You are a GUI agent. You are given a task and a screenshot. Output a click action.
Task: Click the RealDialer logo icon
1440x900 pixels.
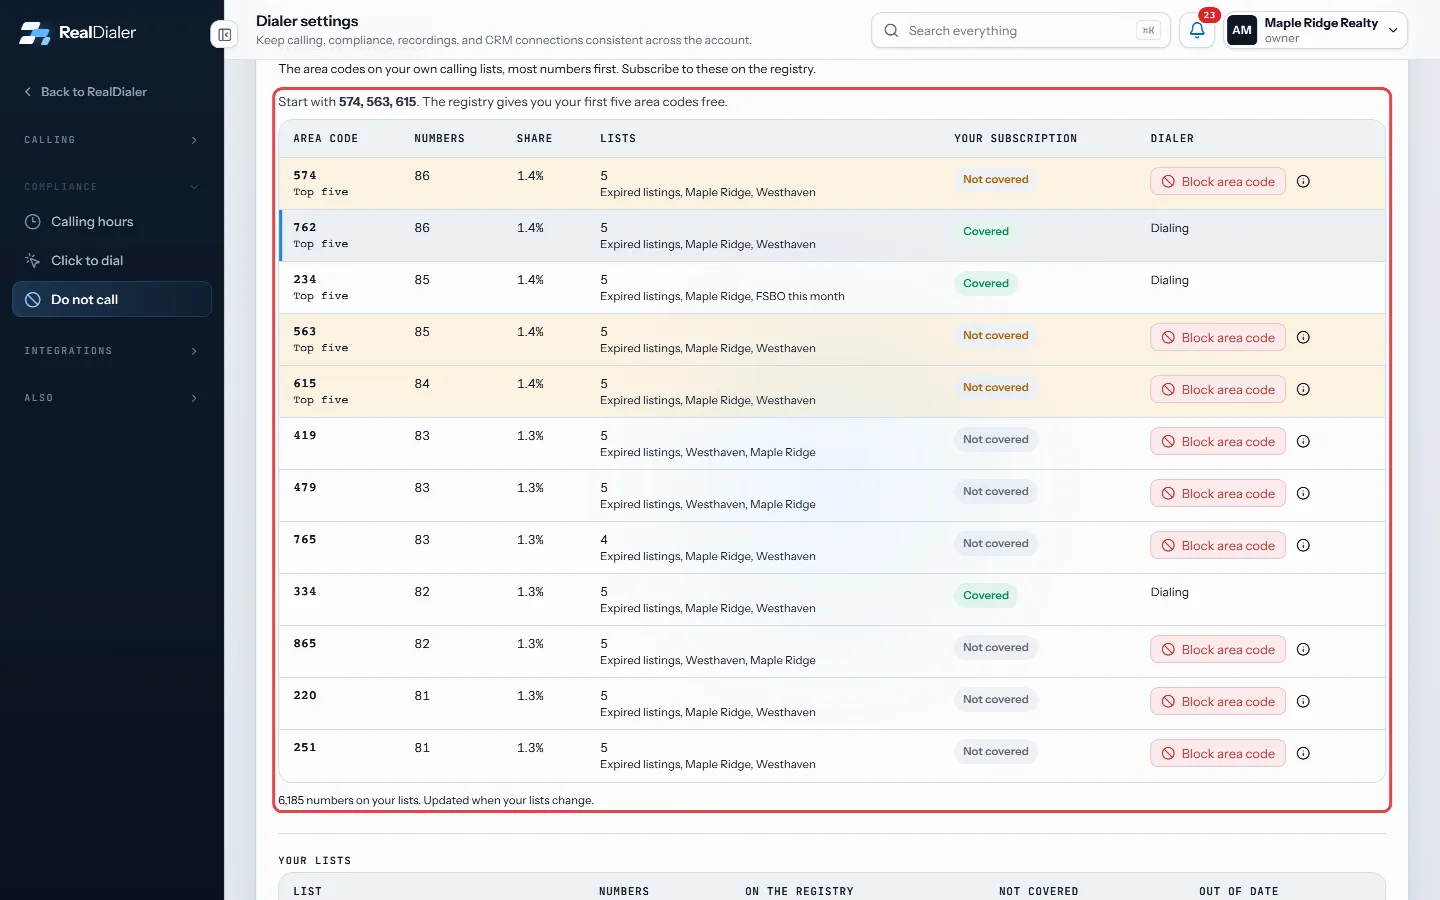click(x=34, y=33)
